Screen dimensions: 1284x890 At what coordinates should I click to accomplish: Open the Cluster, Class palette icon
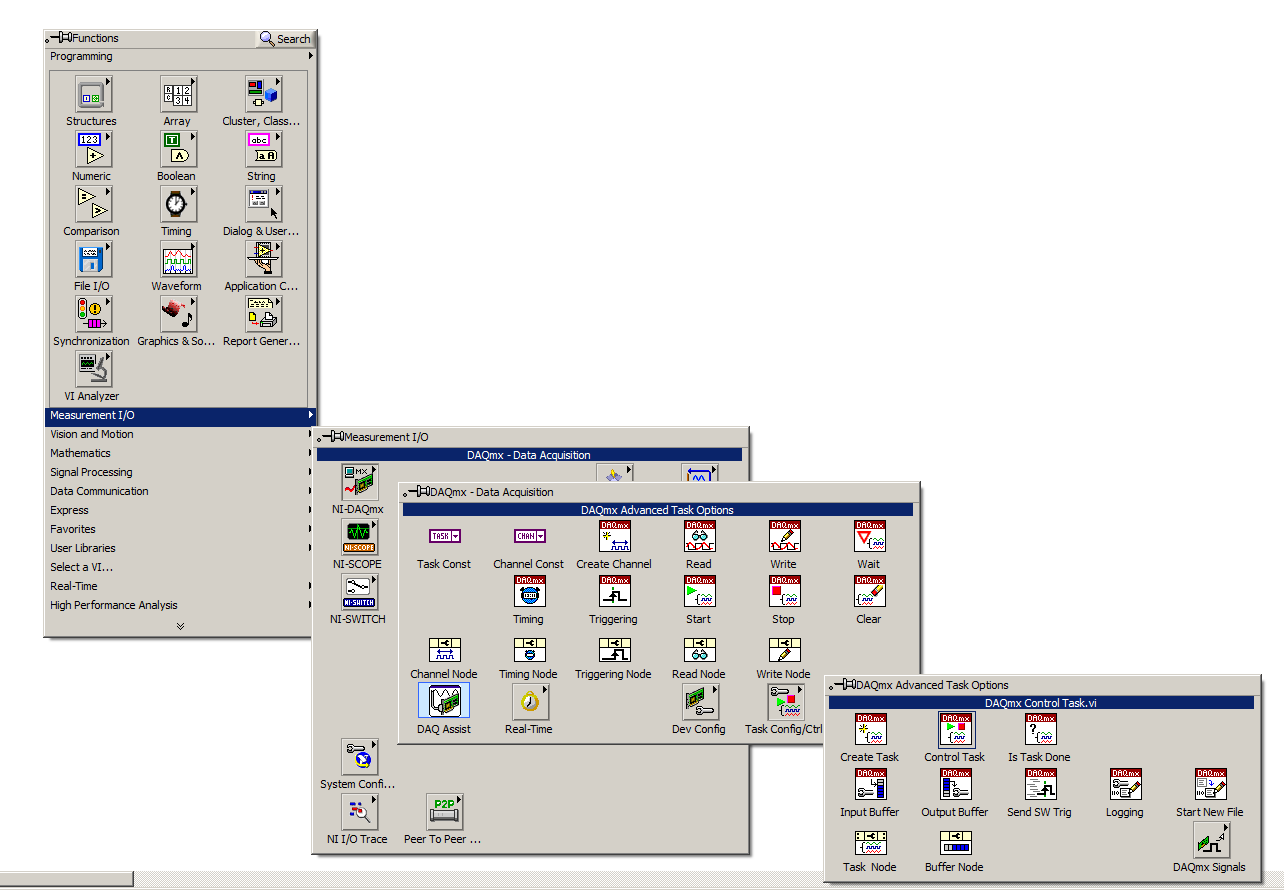(x=263, y=94)
